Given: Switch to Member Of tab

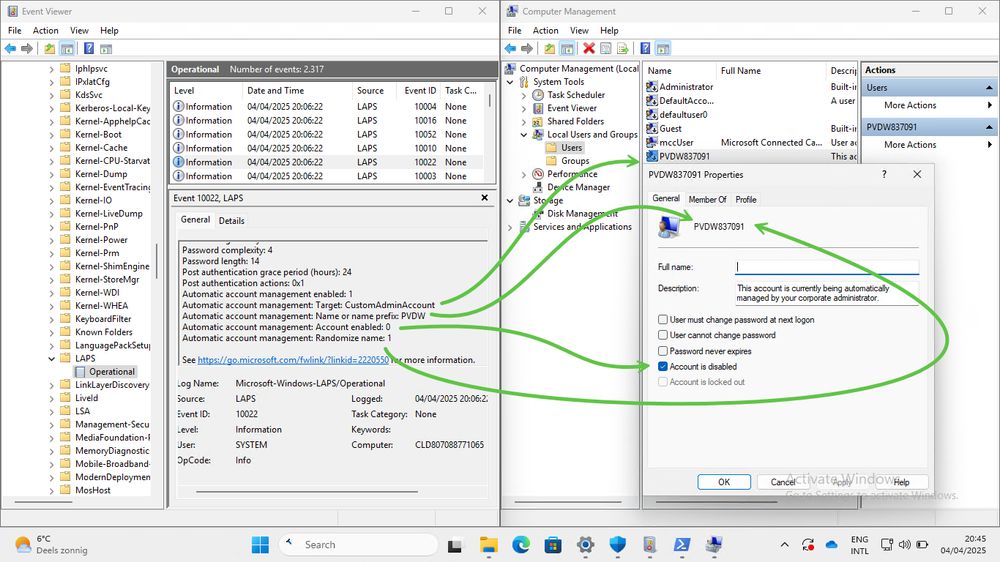Looking at the screenshot, I should tap(707, 200).
